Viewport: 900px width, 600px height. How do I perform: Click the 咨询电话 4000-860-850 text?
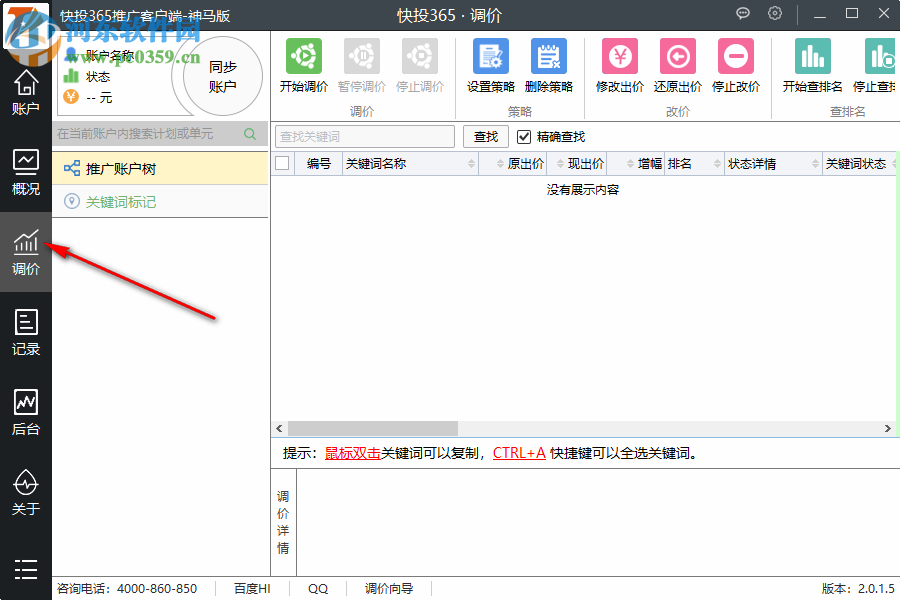pyautogui.click(x=127, y=589)
